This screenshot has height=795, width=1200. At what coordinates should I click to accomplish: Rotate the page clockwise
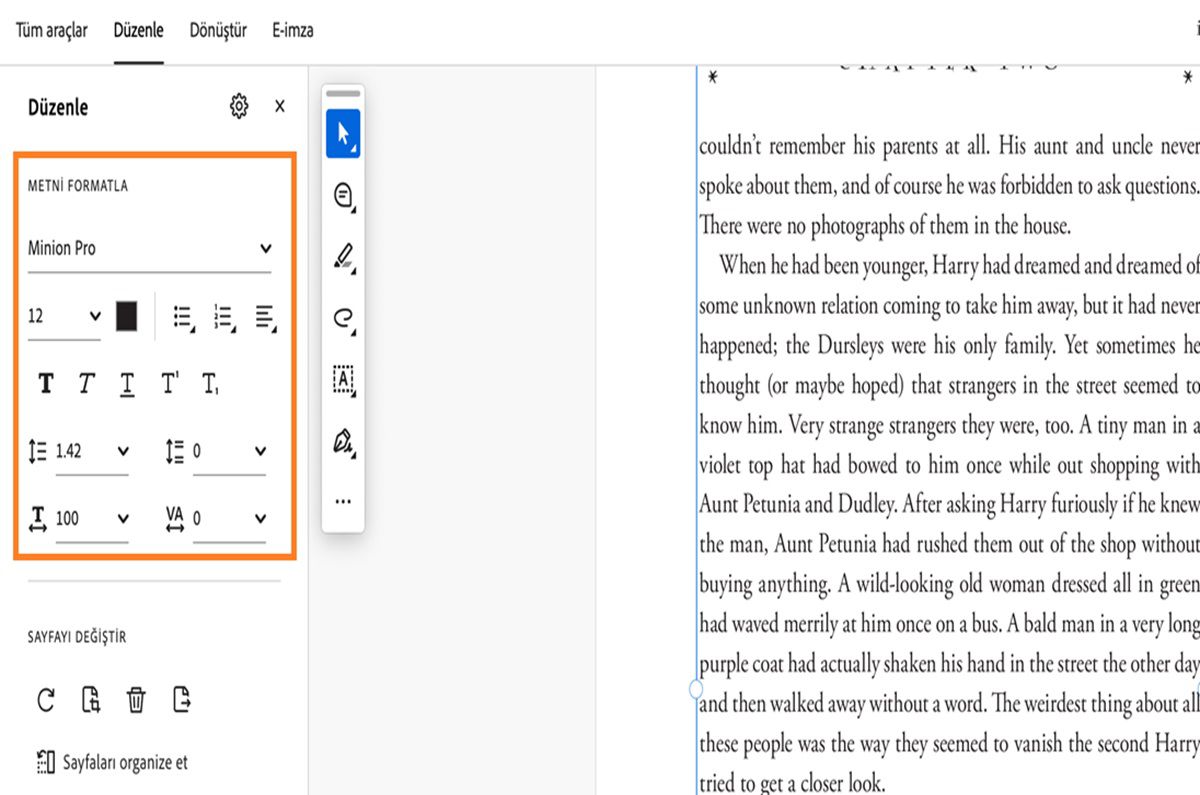coord(46,700)
